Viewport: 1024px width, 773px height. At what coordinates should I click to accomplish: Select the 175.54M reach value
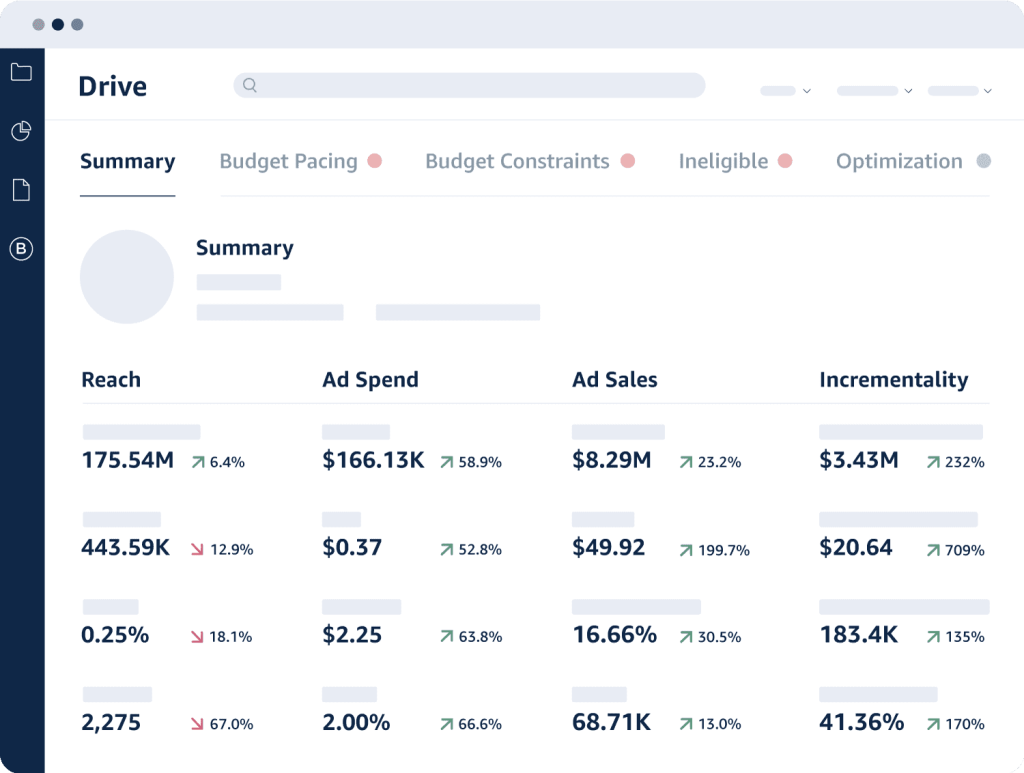point(128,460)
